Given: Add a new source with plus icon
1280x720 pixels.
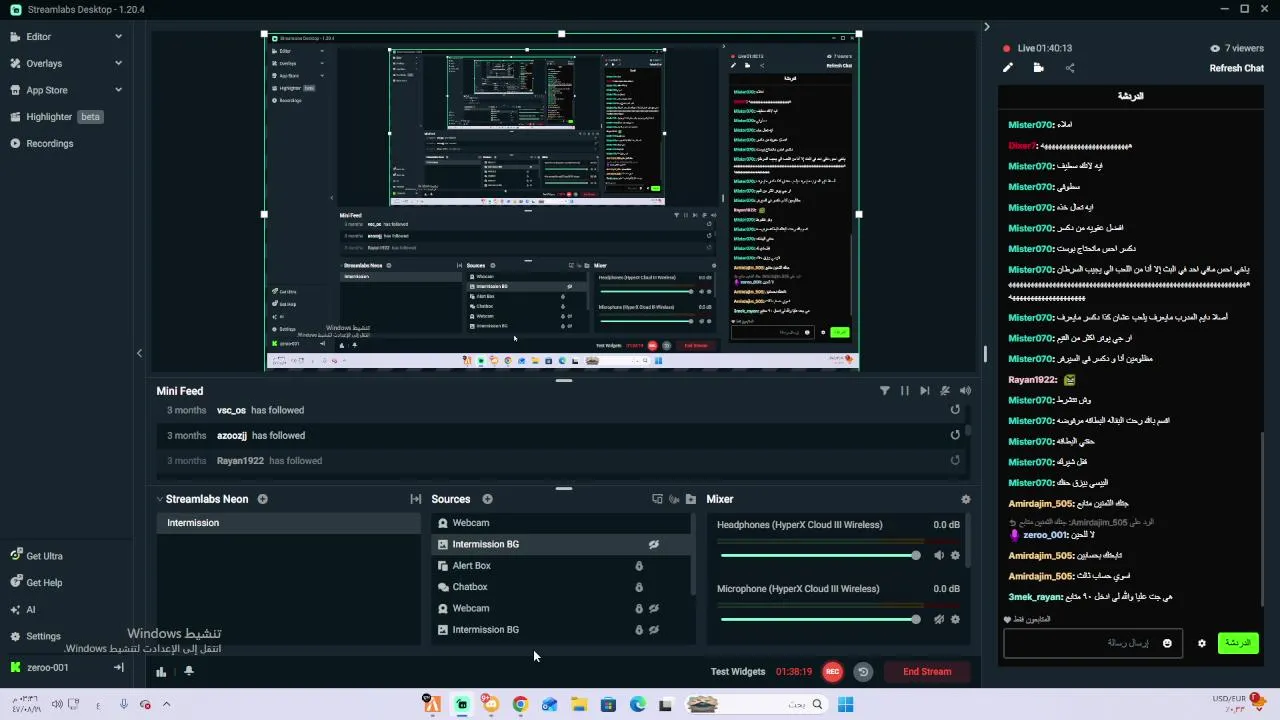Looking at the screenshot, I should point(487,499).
